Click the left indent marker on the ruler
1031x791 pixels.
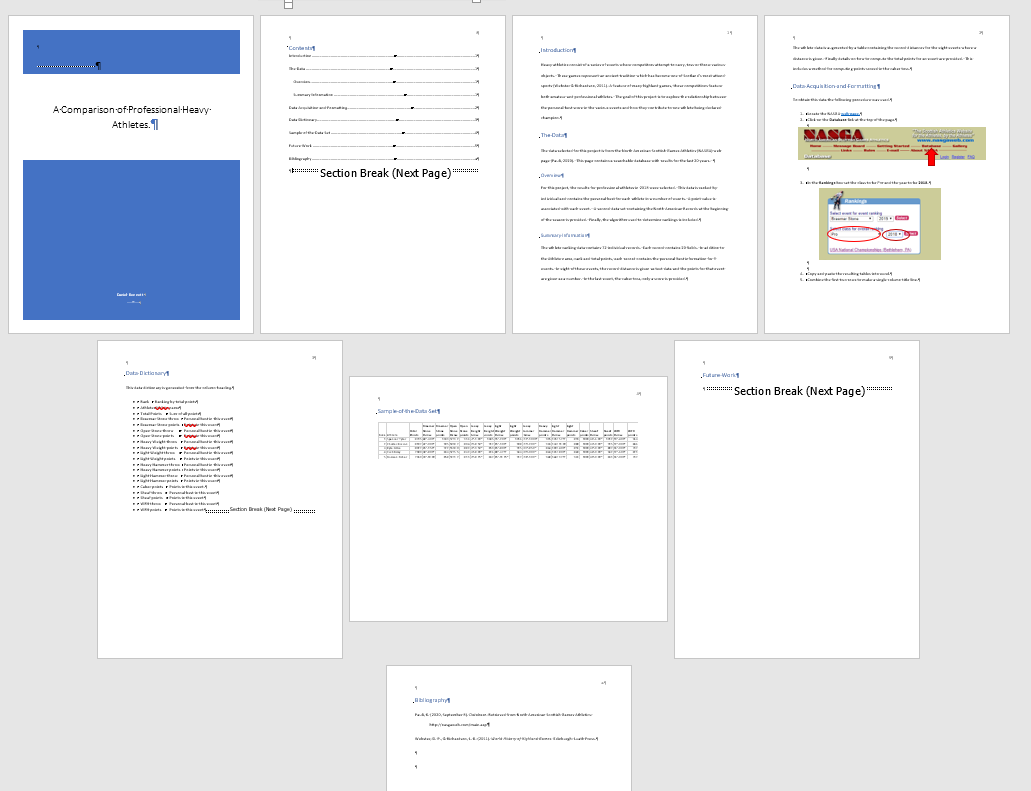point(289,4)
